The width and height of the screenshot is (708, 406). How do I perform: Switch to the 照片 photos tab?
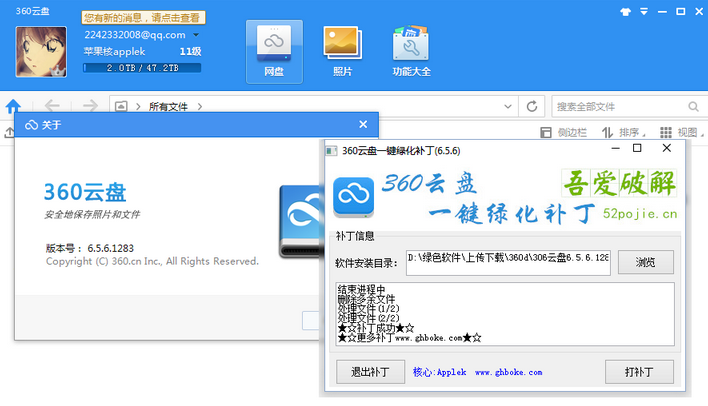click(343, 51)
